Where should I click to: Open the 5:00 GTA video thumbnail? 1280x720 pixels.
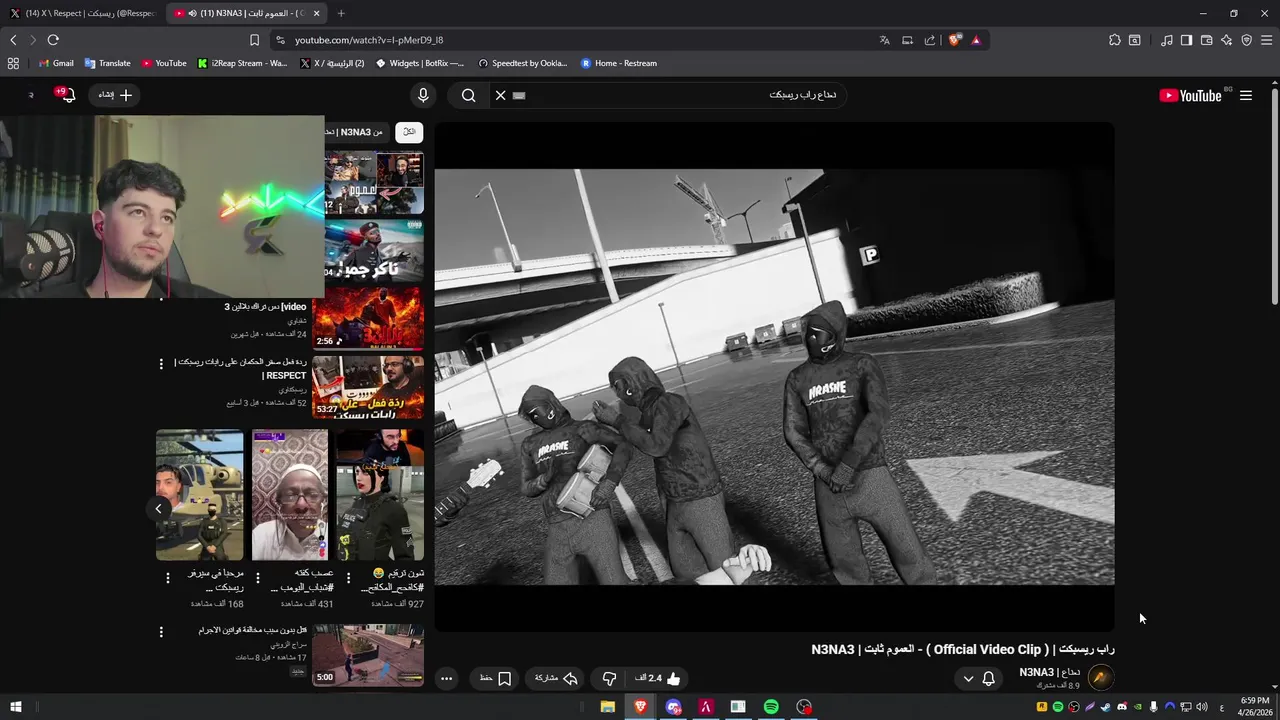click(367, 656)
